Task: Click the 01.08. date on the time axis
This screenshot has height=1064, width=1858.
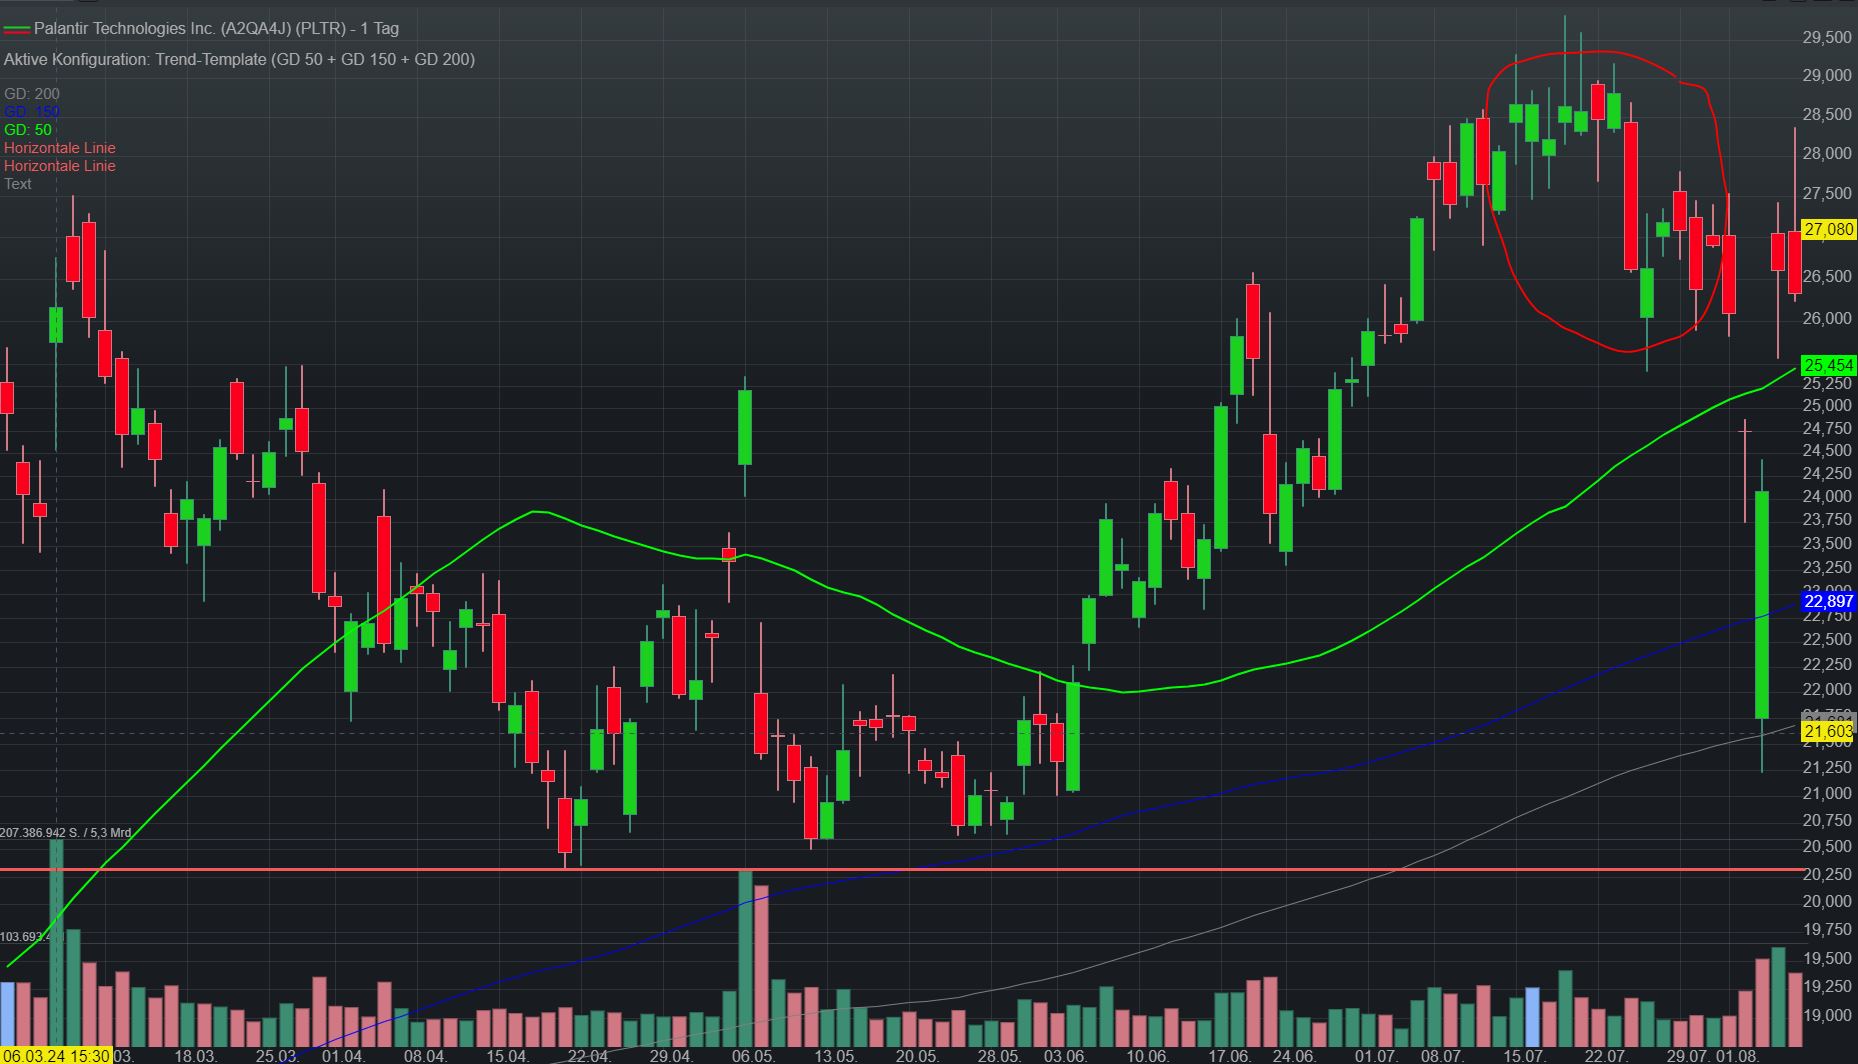Action: coord(1737,1056)
